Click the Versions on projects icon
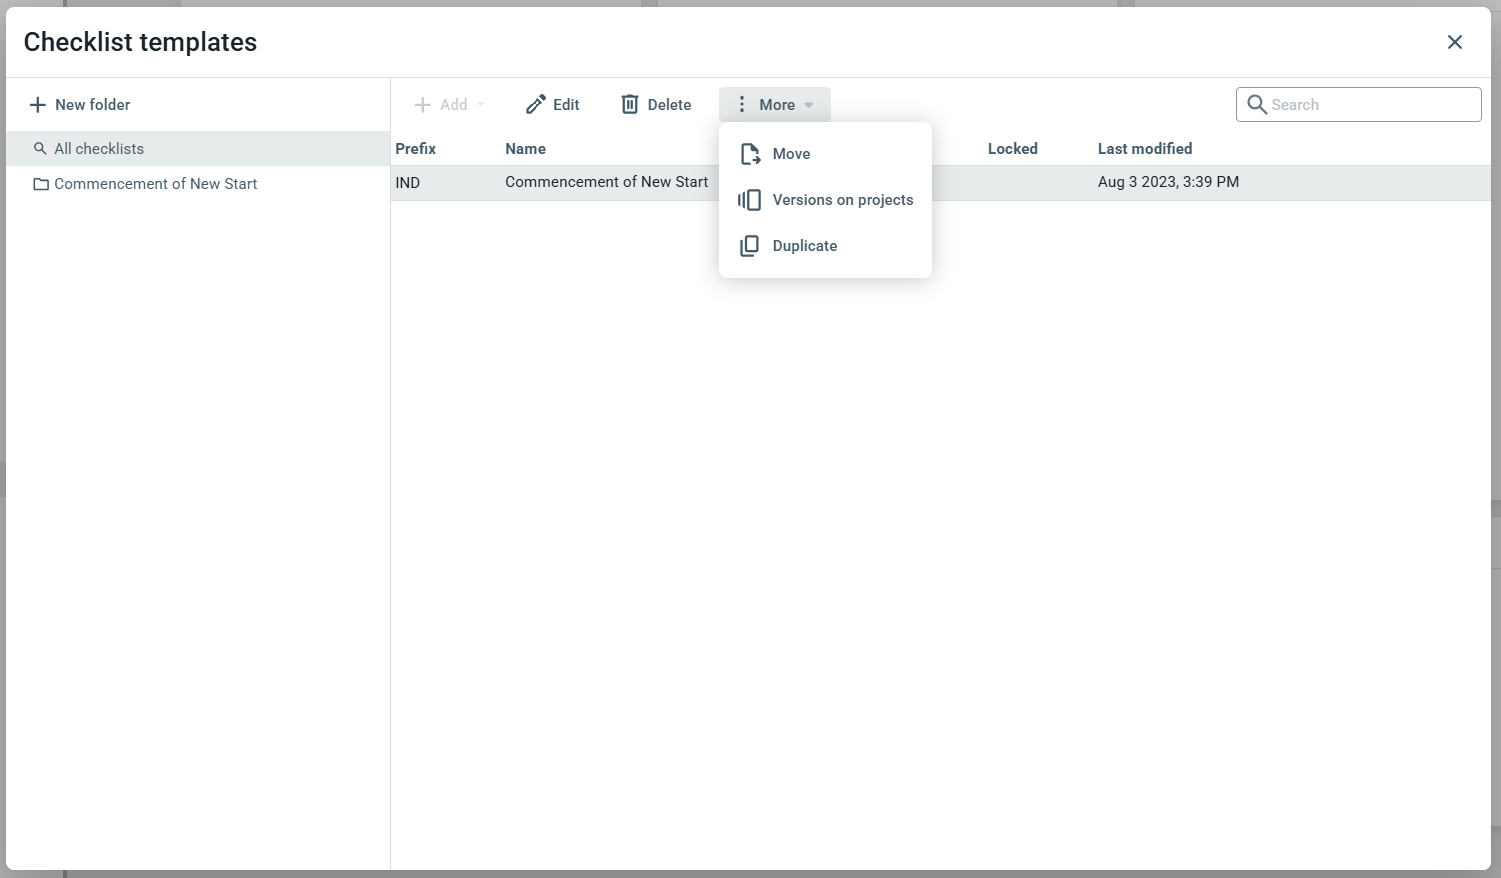This screenshot has width=1501, height=878. click(749, 200)
